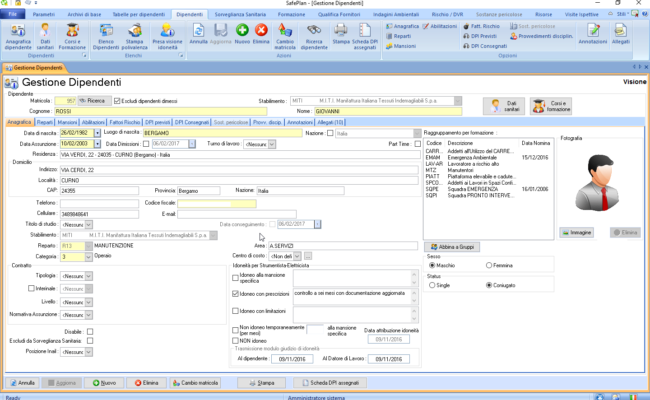Expand Livello dropdown
This screenshot has height=400, width=650.
click(x=88, y=302)
